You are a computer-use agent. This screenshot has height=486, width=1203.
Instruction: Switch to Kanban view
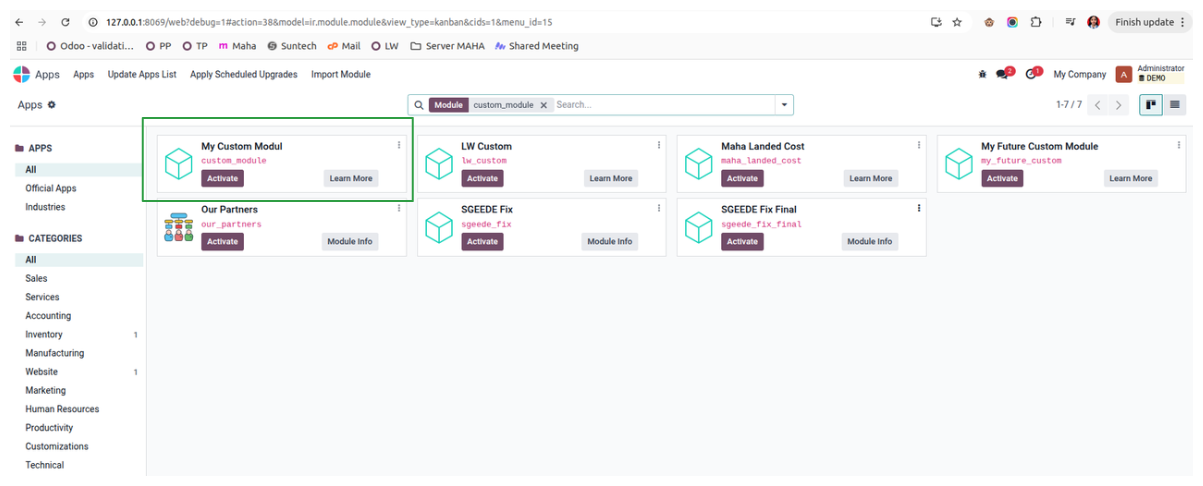1151,105
